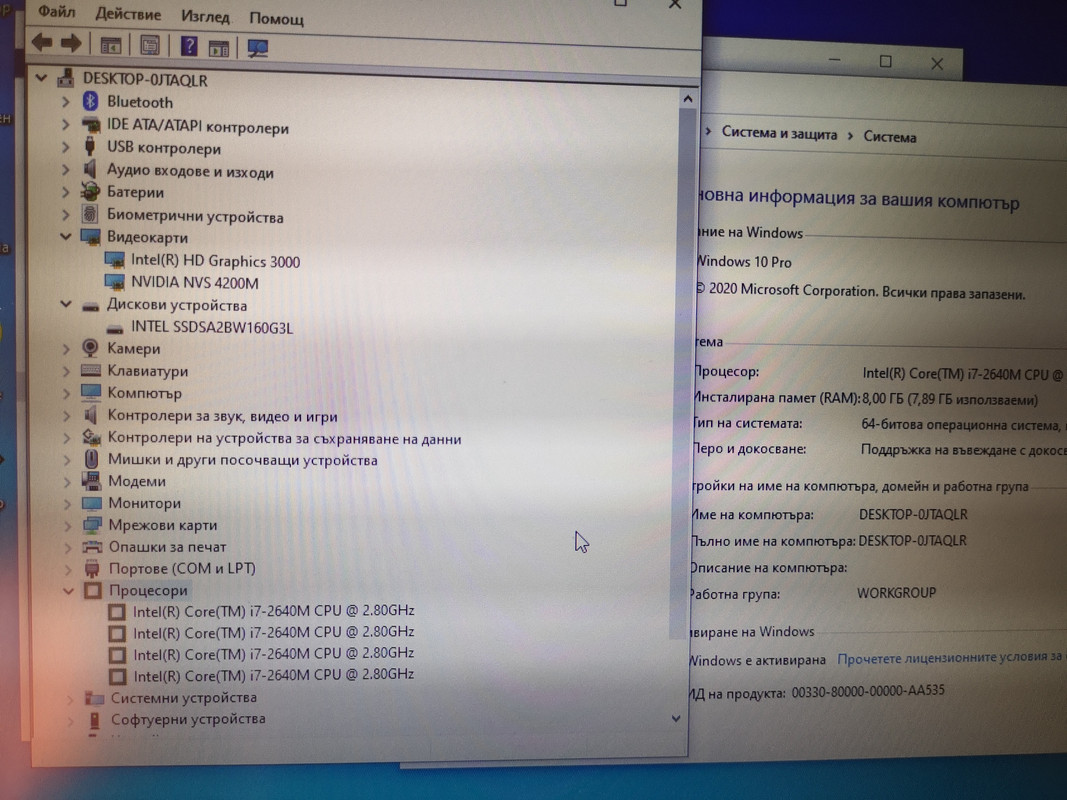
Task: Expand the Мрежови карти category arrow
Action: (67, 525)
